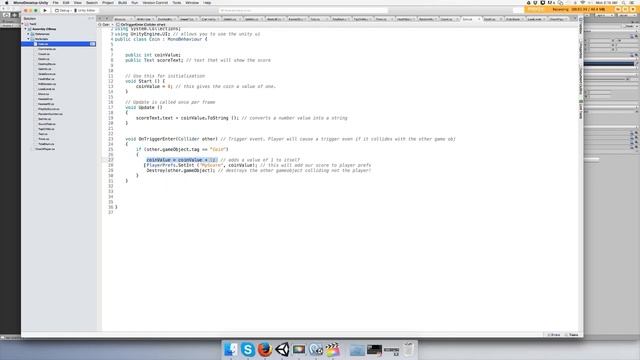
Task: Open the document tabs overflow dropdown
Action: coord(575,19)
